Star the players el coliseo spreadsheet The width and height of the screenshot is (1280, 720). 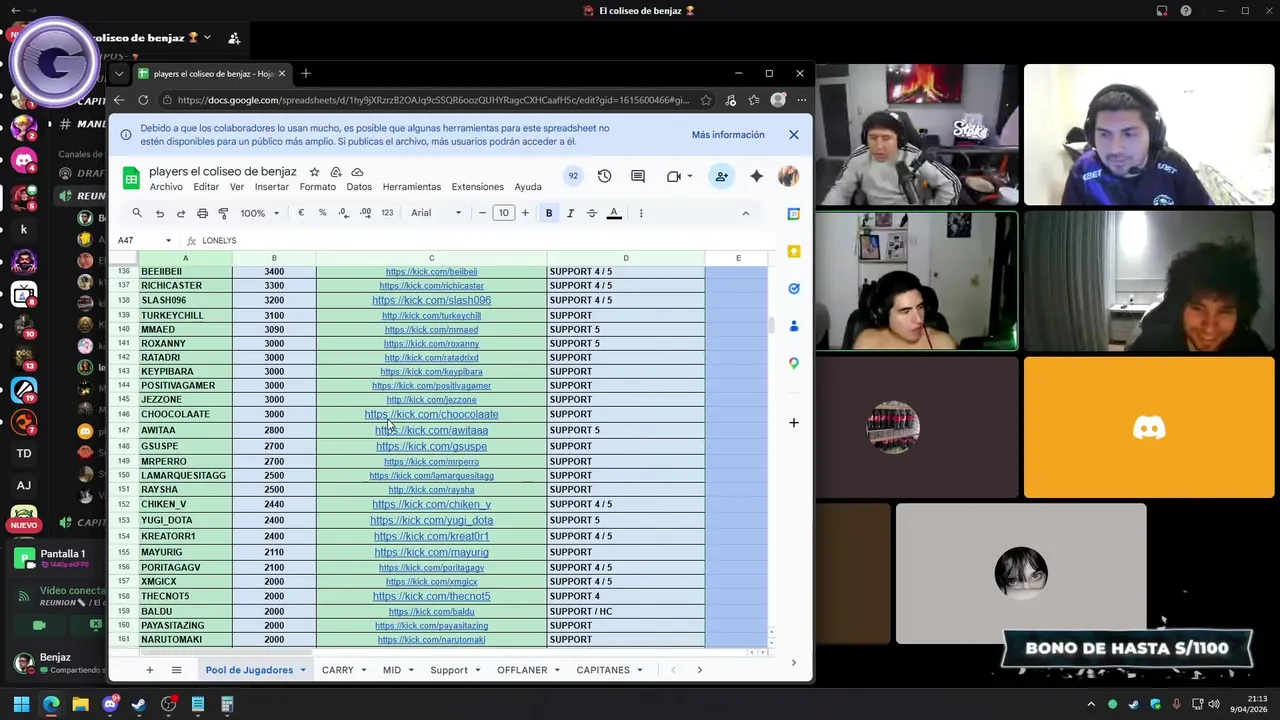tap(314, 172)
